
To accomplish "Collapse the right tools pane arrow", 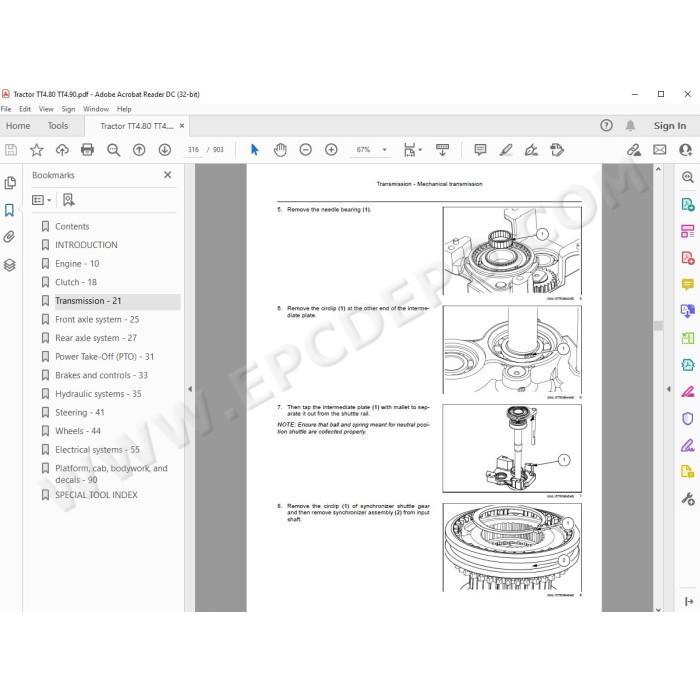I will [668, 389].
